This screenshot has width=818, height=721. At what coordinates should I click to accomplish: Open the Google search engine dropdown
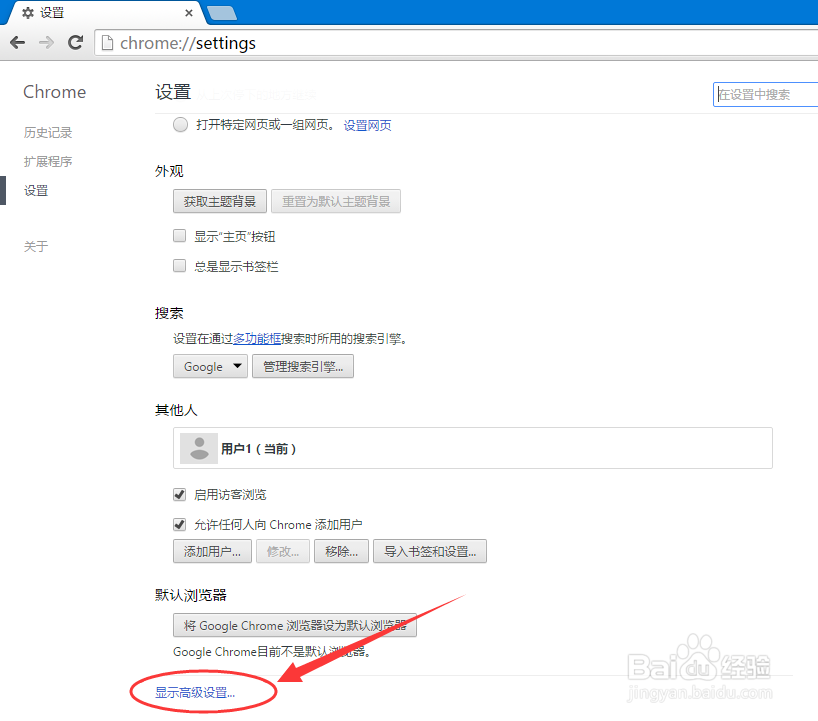(210, 366)
